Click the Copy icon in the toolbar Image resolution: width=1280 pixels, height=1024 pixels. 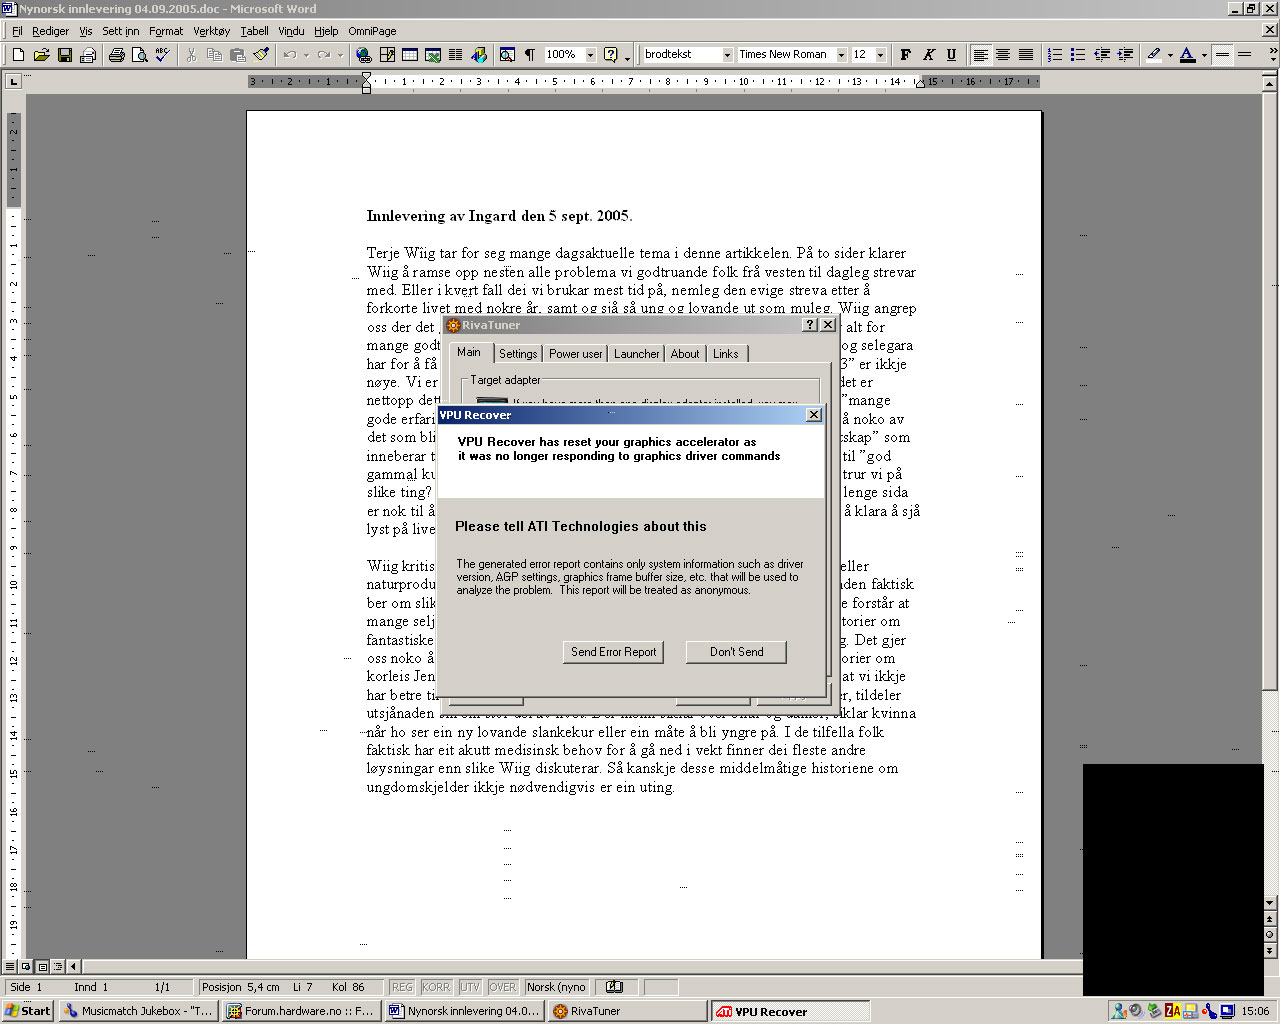pyautogui.click(x=214, y=55)
